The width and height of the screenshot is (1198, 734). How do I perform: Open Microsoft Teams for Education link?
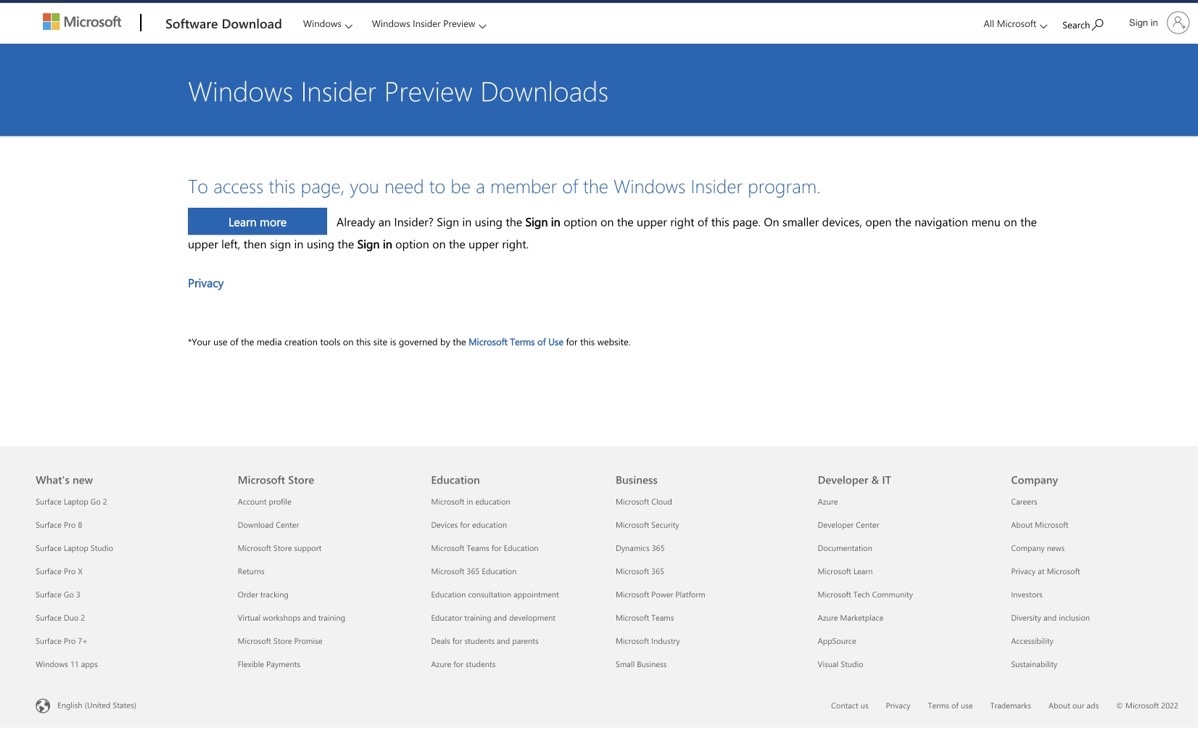pyautogui.click(x=484, y=548)
